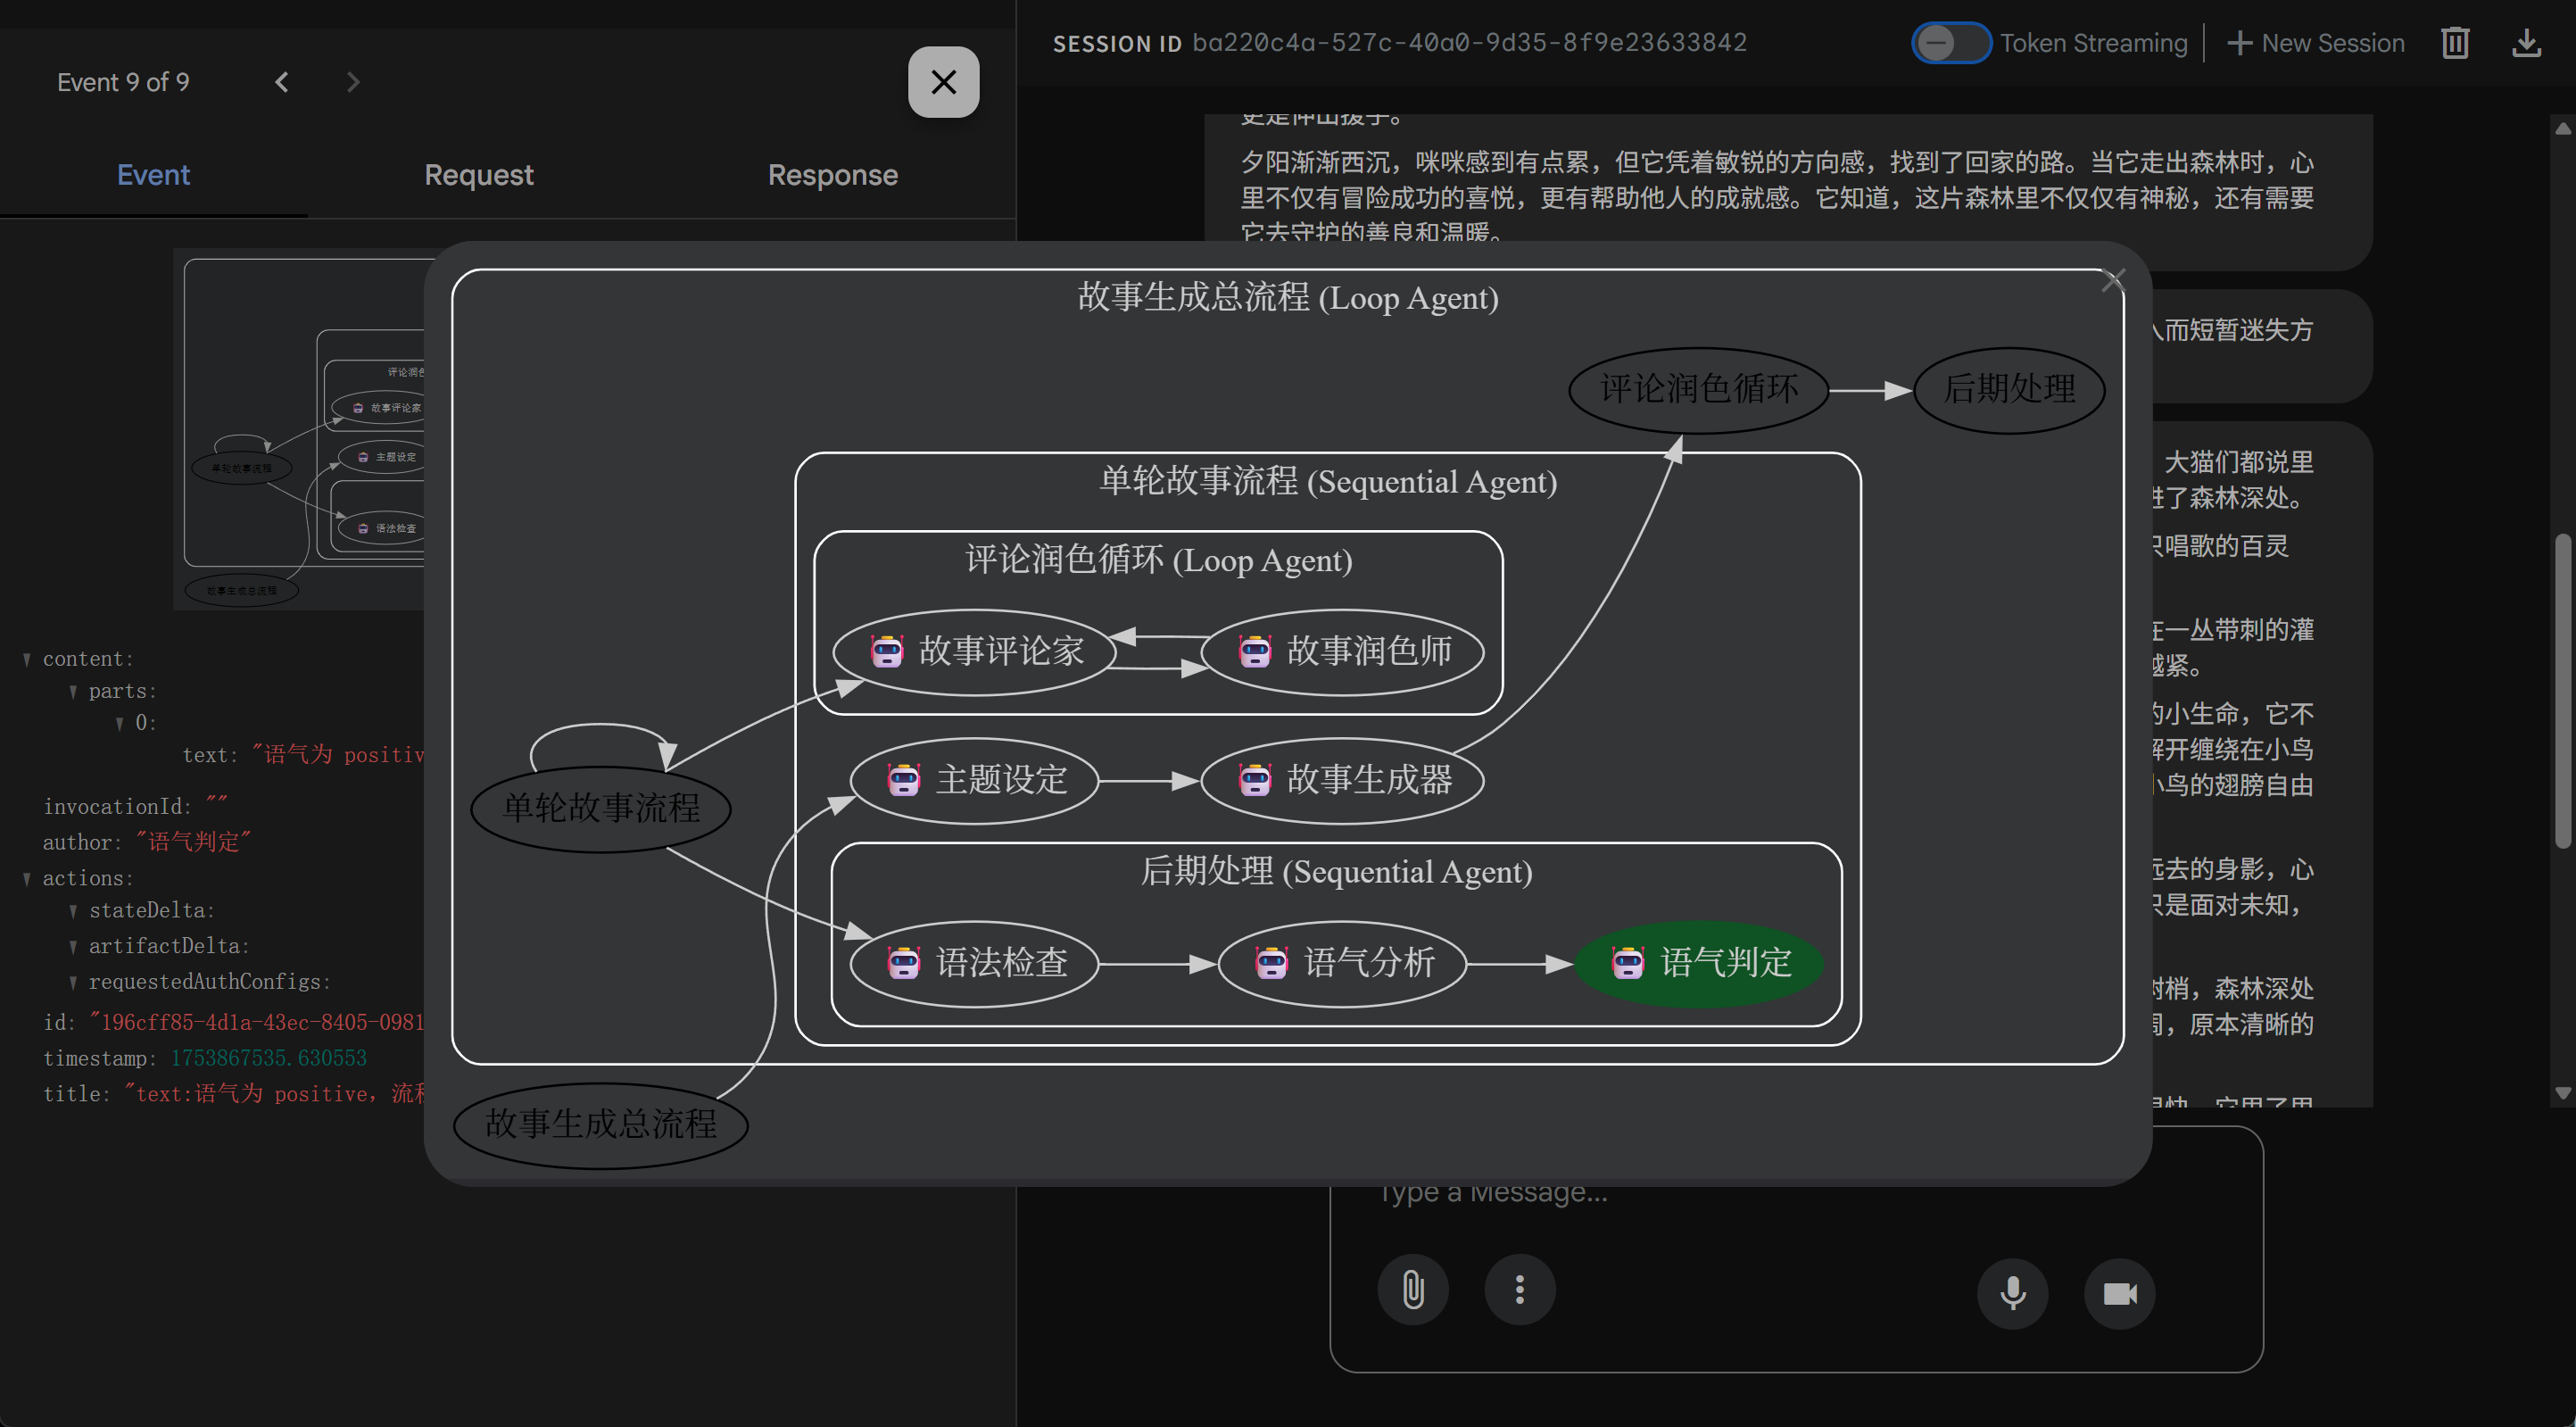Click the 评论润色循环 oval node at top
The height and width of the screenshot is (1427, 2576).
(x=1699, y=390)
